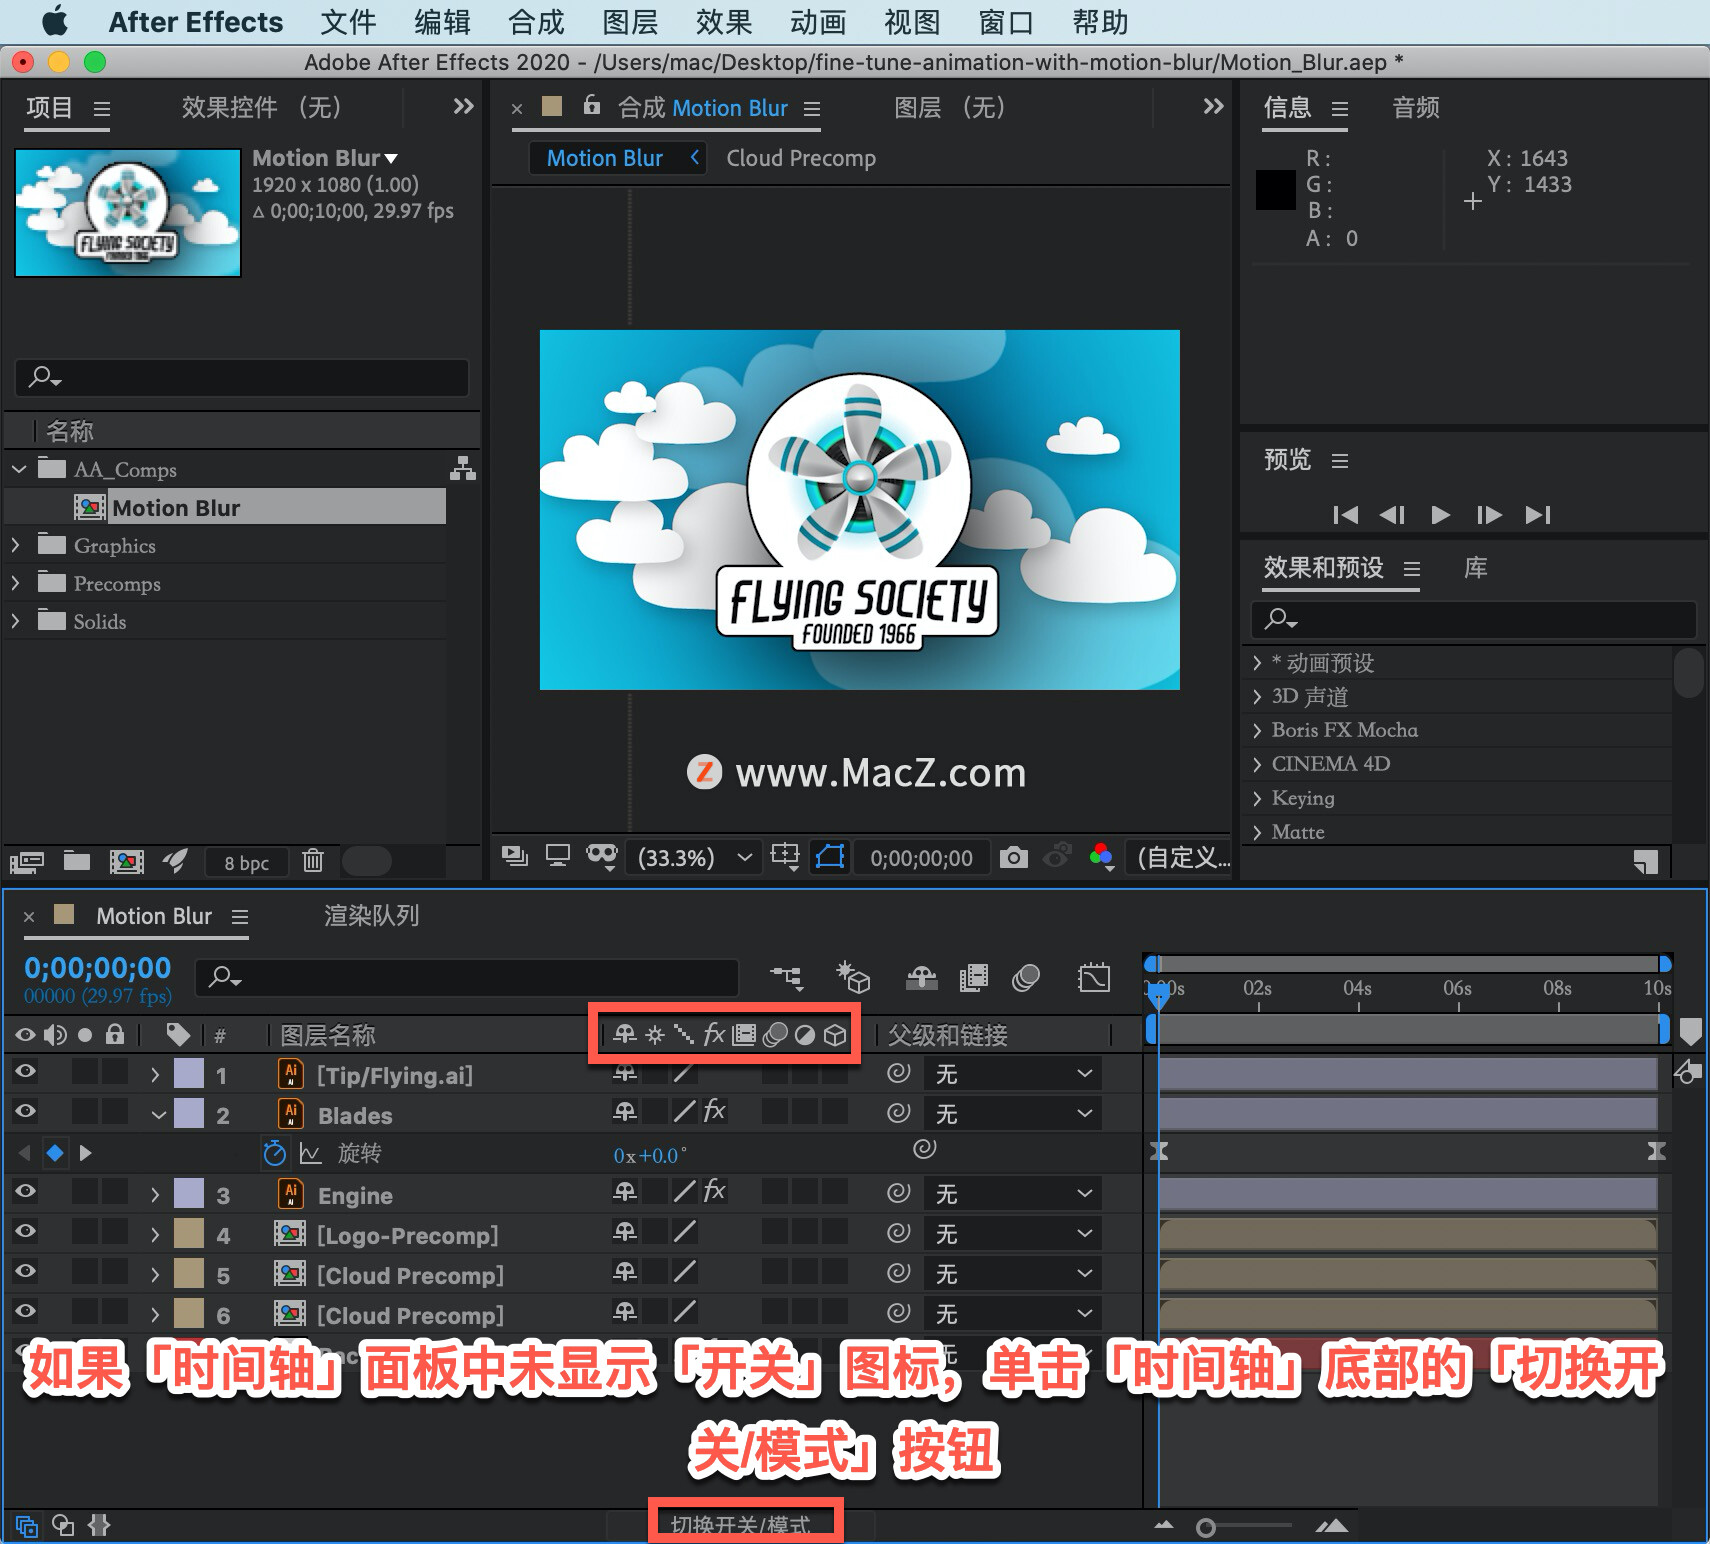
Task: Toggle always preview this view icon
Action: point(515,856)
